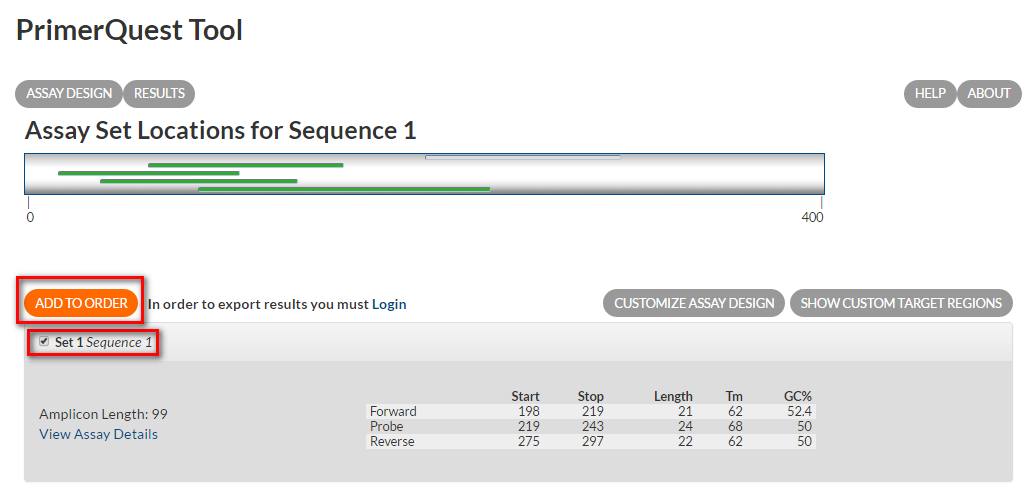Click the Set 1 Sequence 1 header label

103,342
